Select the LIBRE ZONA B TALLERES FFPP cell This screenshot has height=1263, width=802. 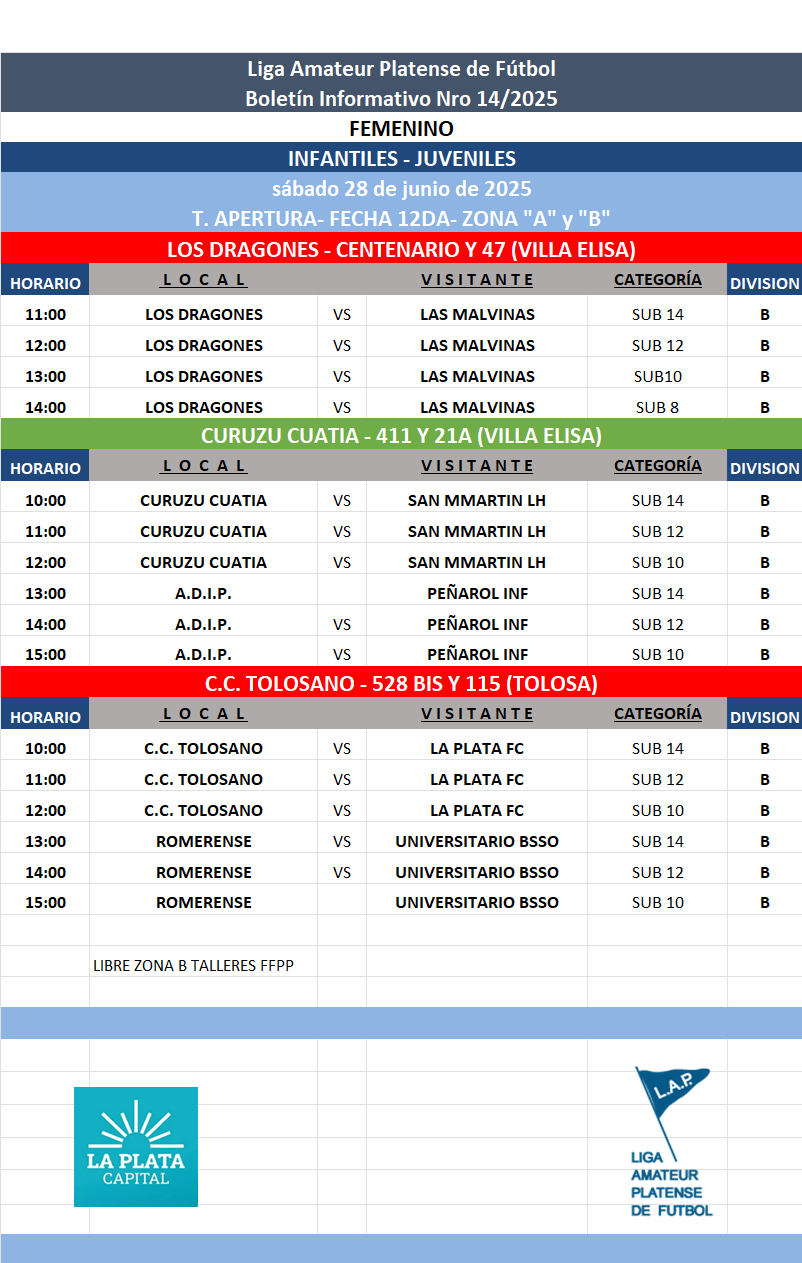point(193,966)
